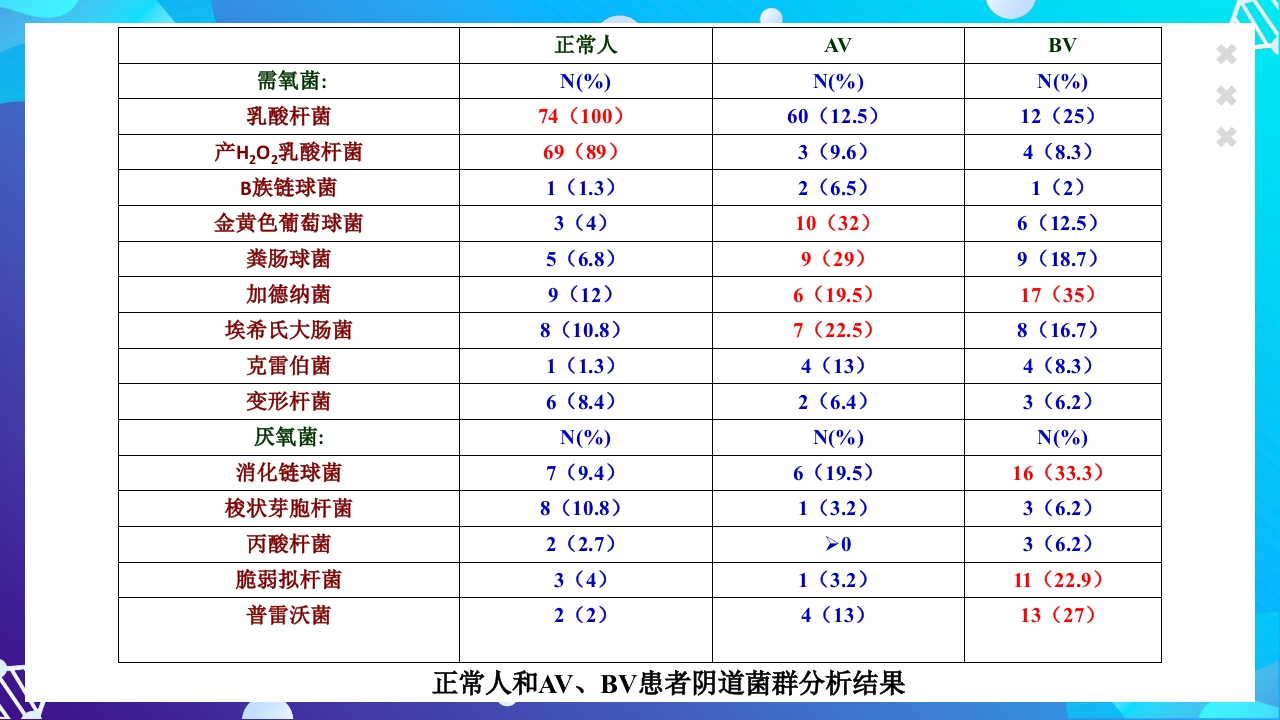
Task: Select the 加德纳菌 row label
Action: click(x=289, y=294)
